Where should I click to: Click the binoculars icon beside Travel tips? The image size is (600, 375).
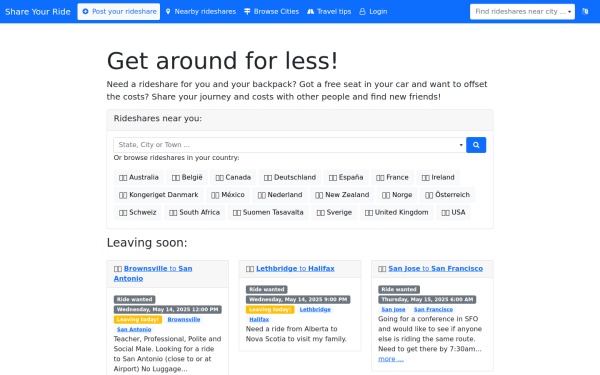[x=310, y=11]
